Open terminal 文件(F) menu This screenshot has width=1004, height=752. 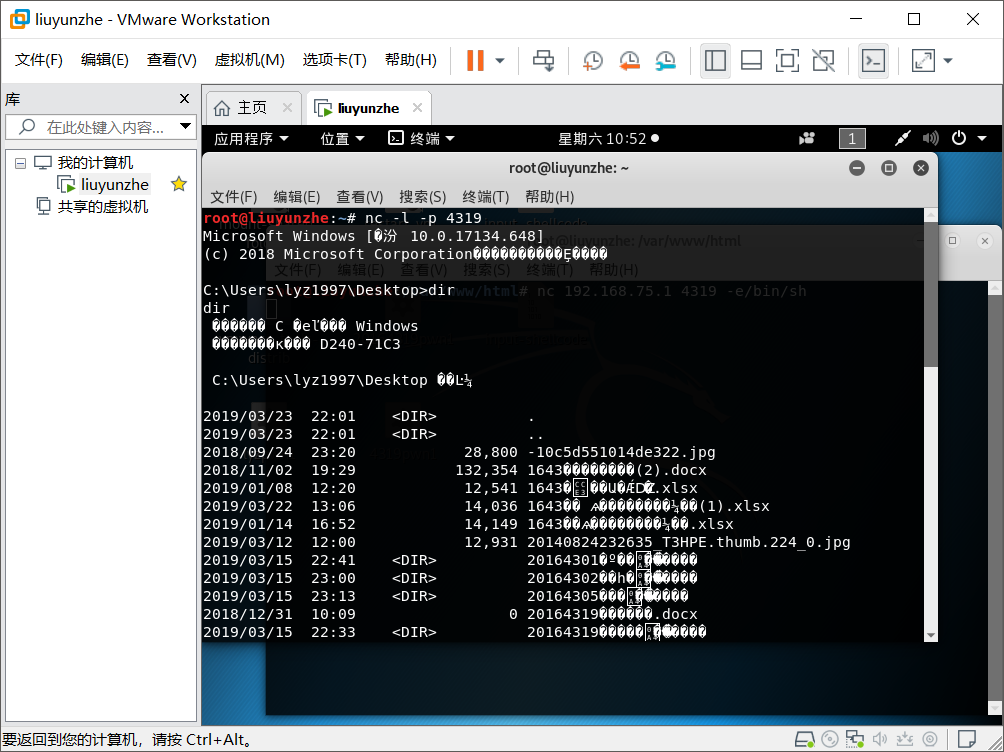234,197
